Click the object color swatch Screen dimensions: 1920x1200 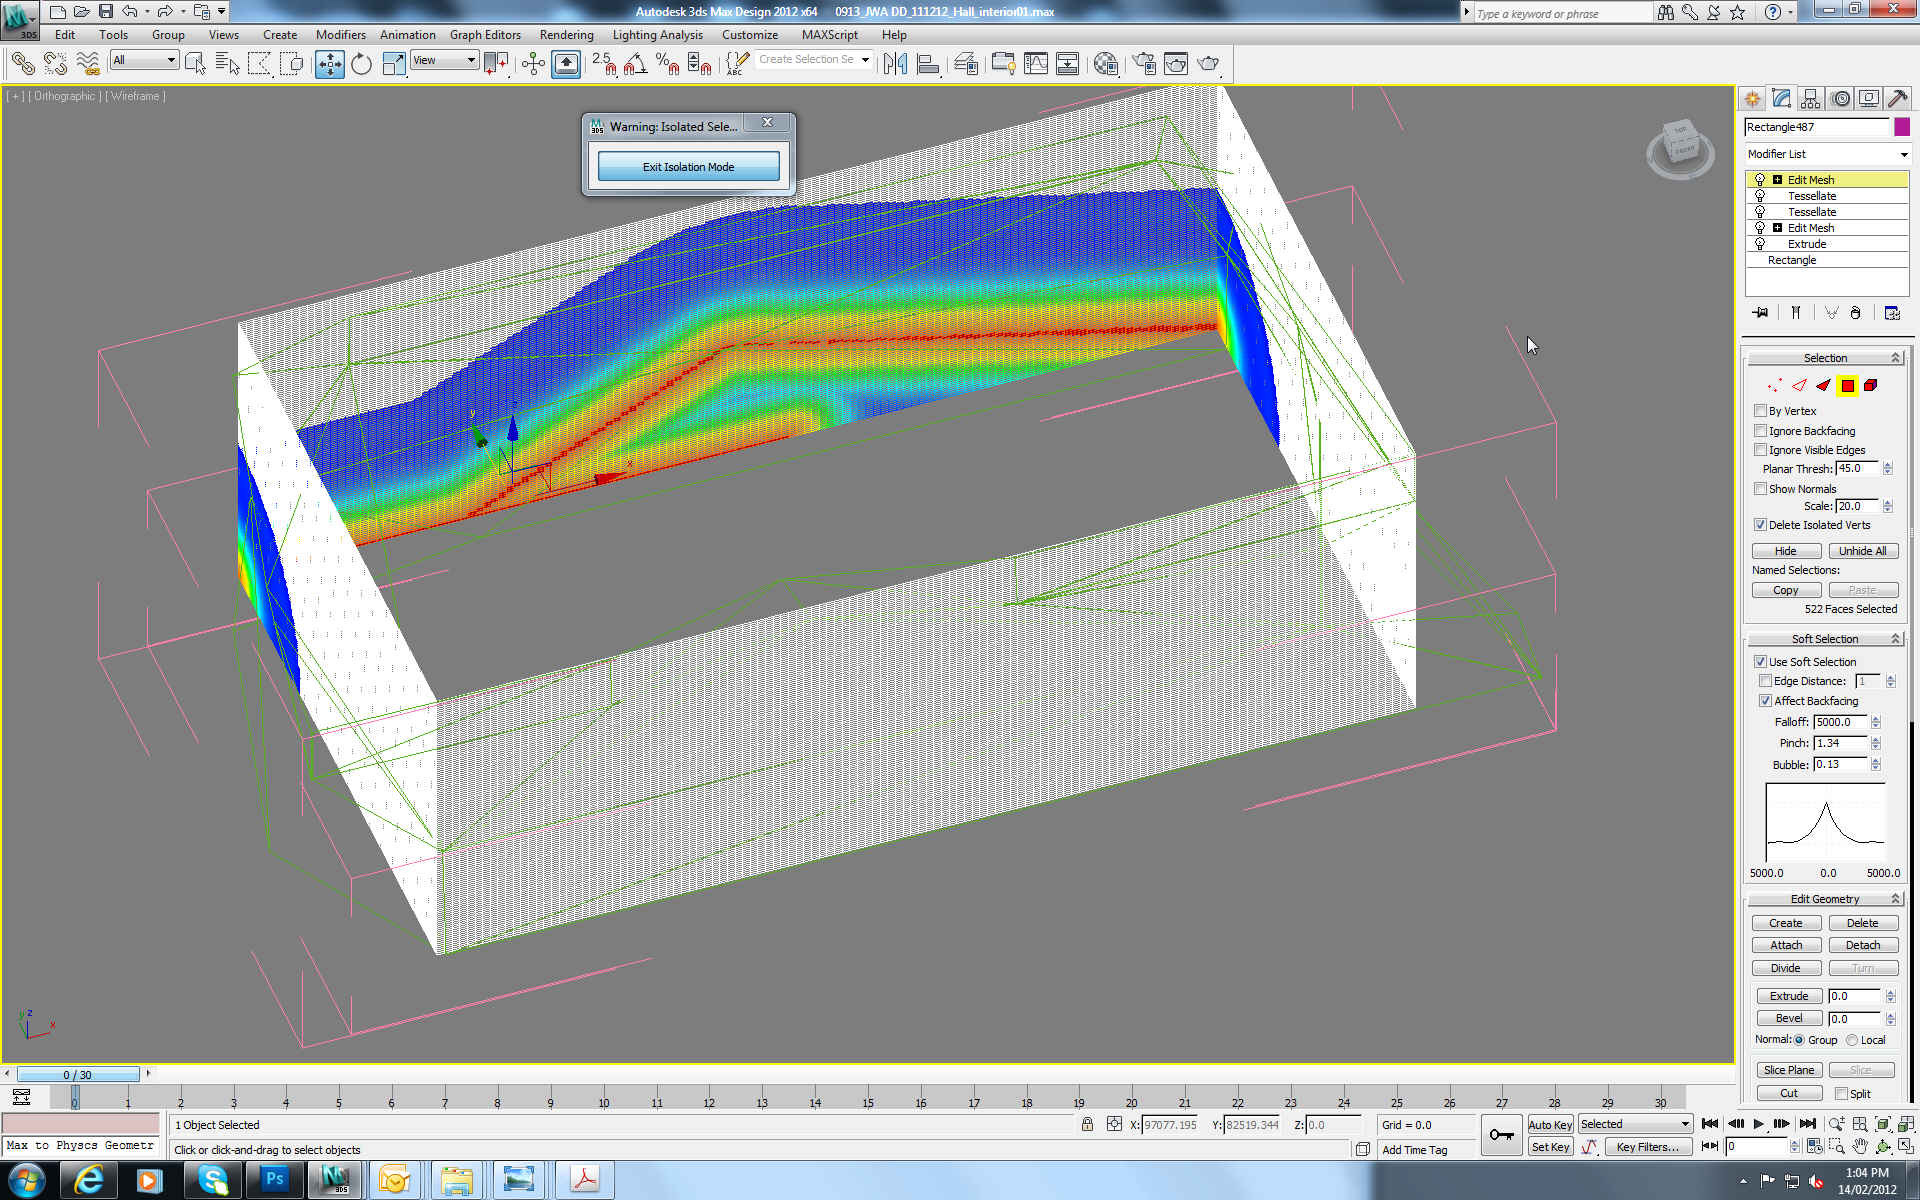coord(1902,127)
